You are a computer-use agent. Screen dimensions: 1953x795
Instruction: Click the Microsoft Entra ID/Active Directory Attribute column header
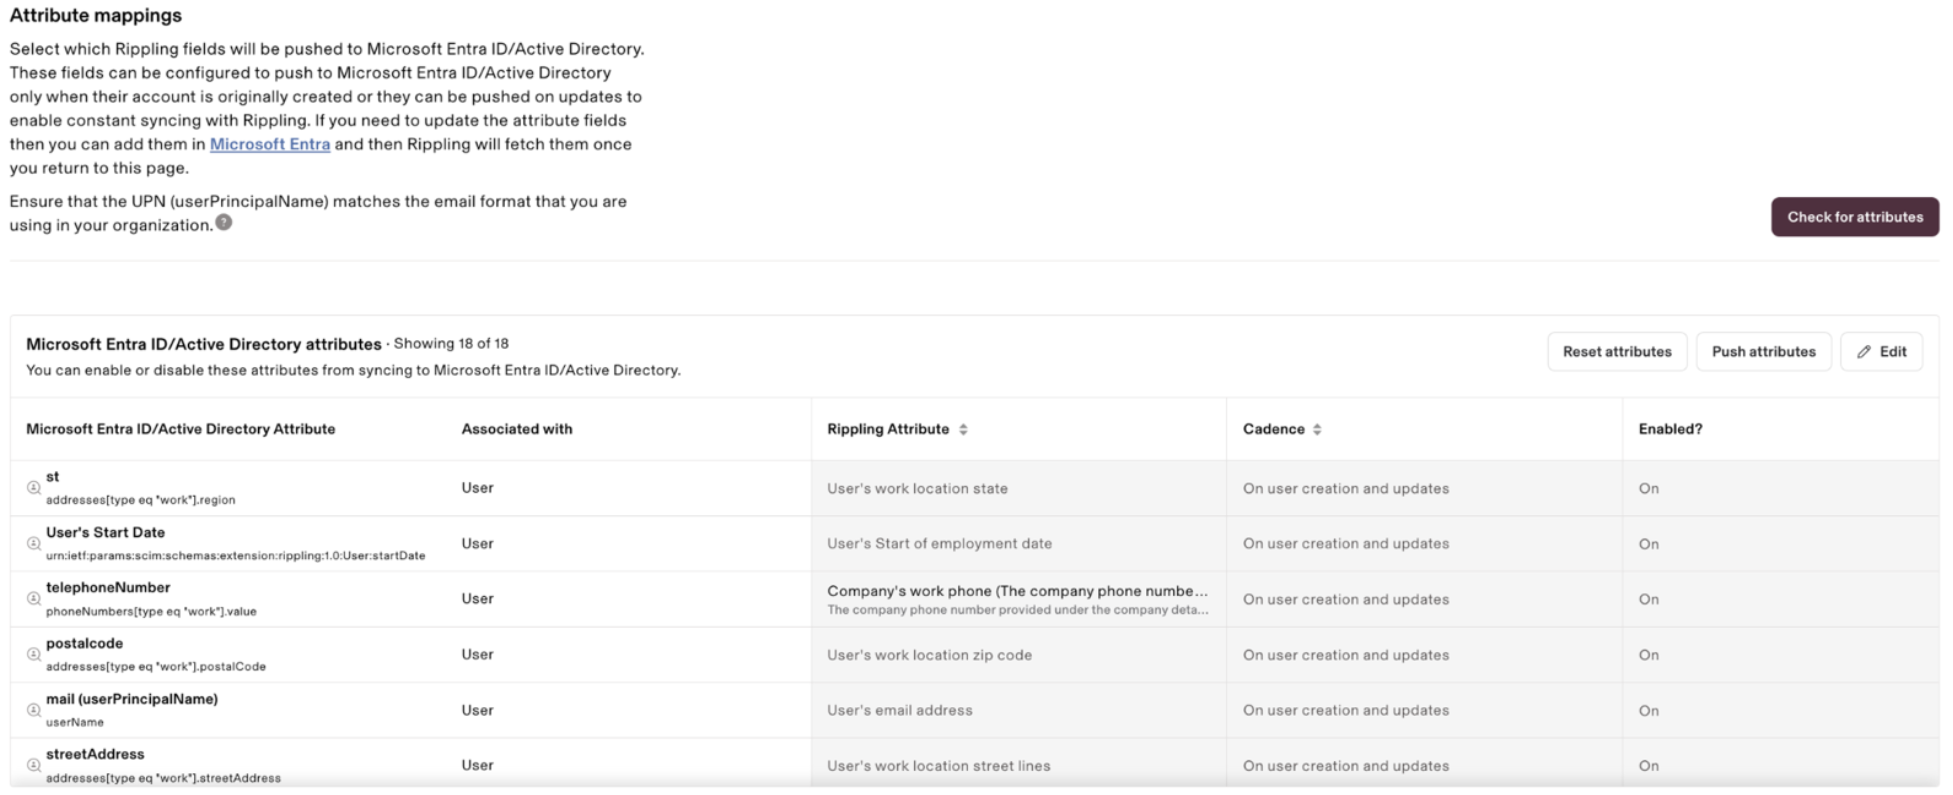181,429
